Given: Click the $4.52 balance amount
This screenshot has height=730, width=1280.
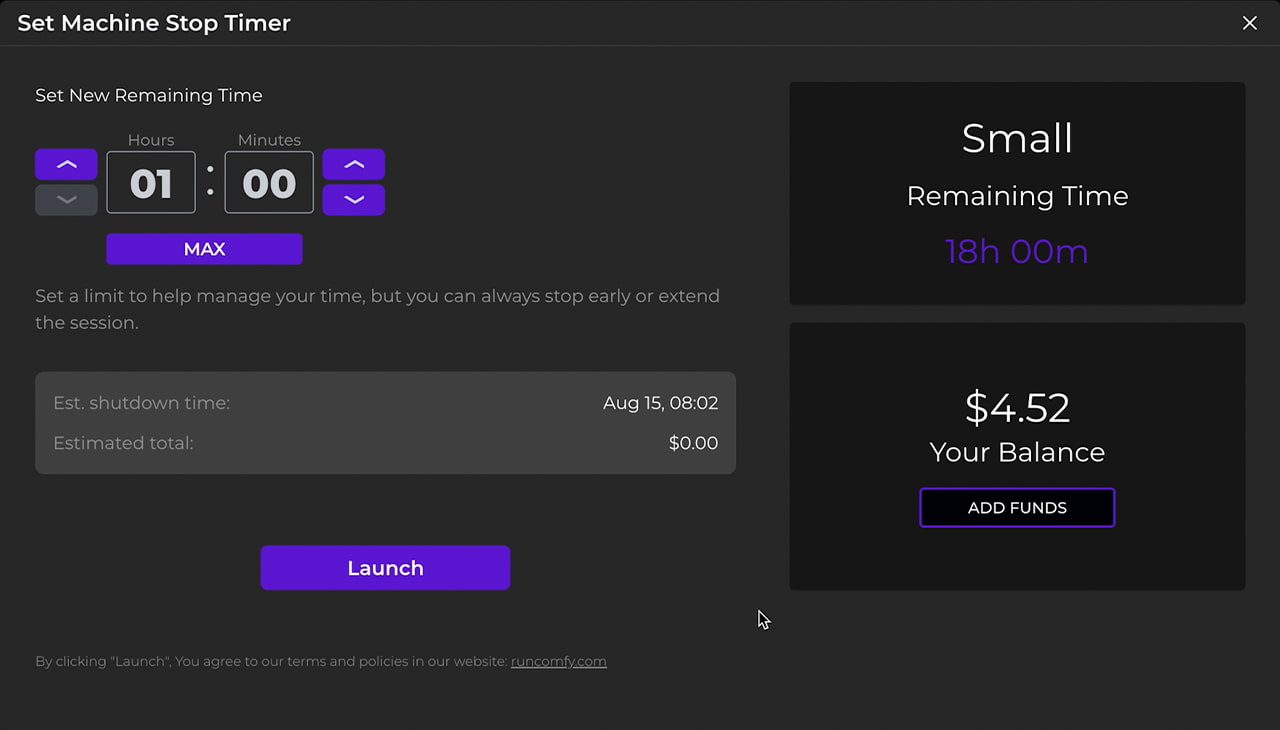Looking at the screenshot, I should tap(1017, 408).
